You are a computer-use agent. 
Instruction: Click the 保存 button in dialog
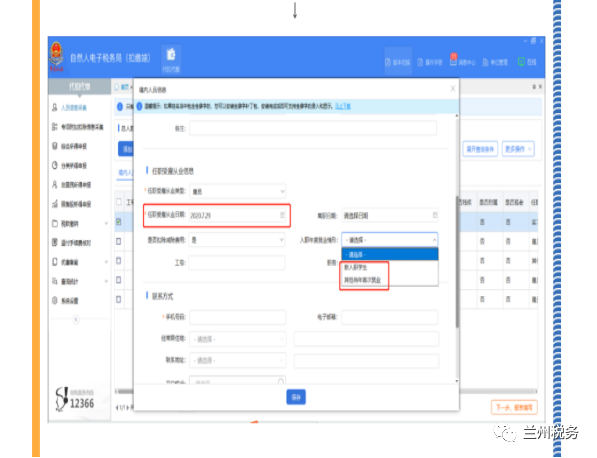(296, 397)
